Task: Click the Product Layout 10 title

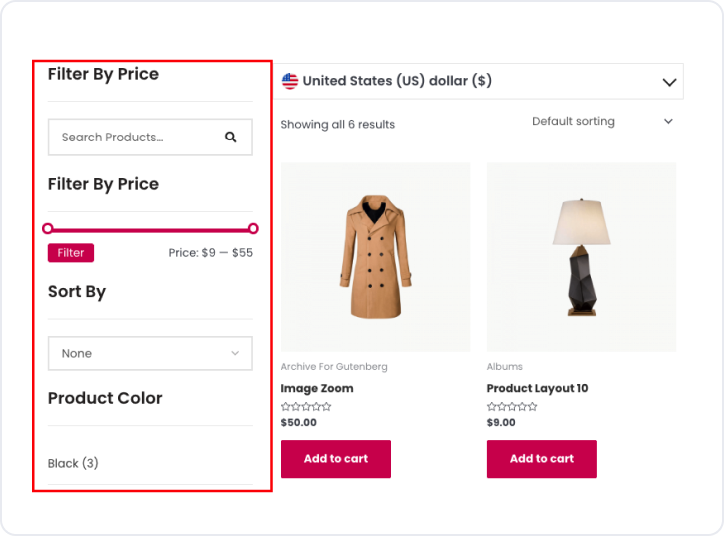Action: click(537, 388)
